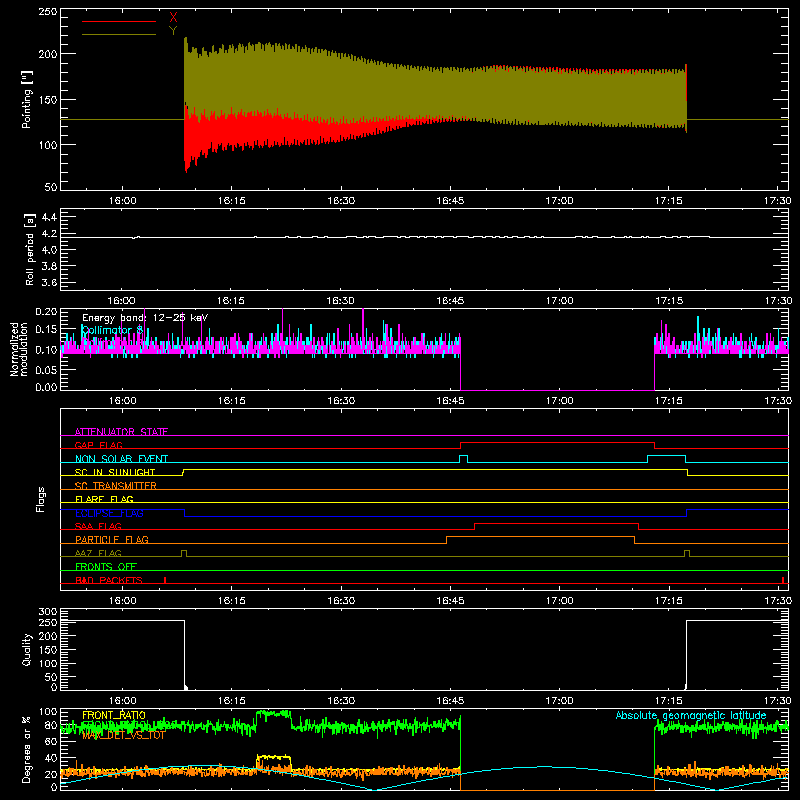Click the 'Degrees or %' axis title

tap(27, 749)
